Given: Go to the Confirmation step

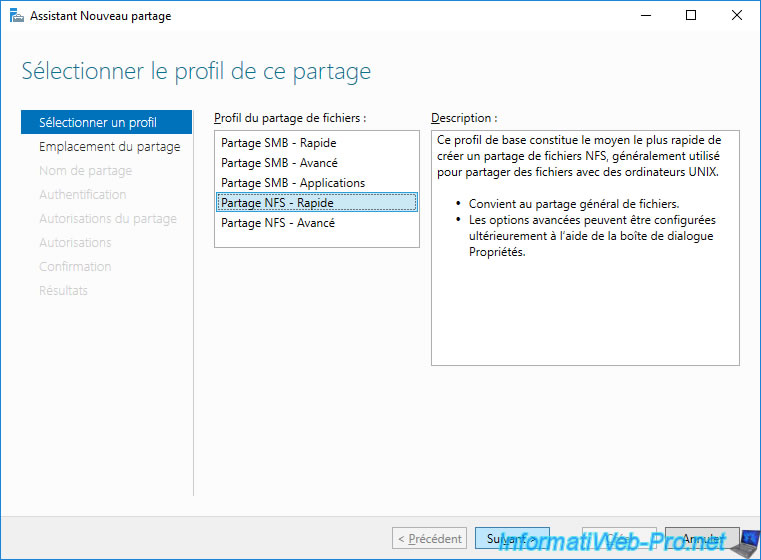Looking at the screenshot, I should pyautogui.click(x=75, y=266).
